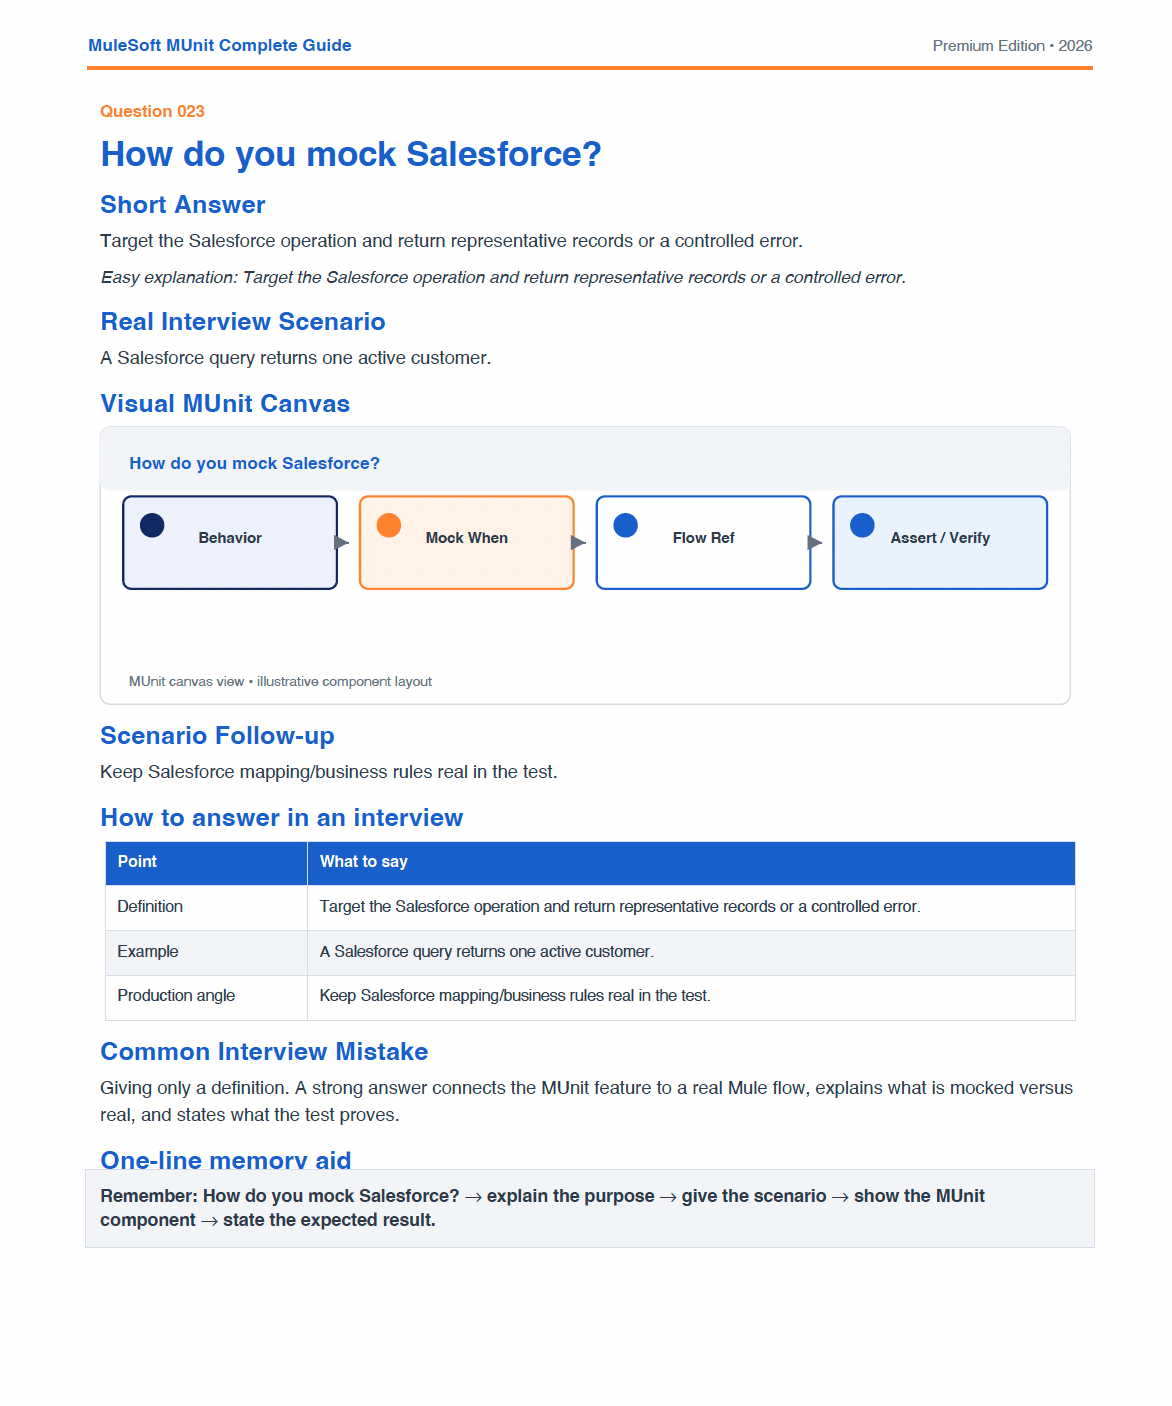Screen dimensions: 1172x1406
Task: Select the Definition table row
Action: (x=590, y=907)
